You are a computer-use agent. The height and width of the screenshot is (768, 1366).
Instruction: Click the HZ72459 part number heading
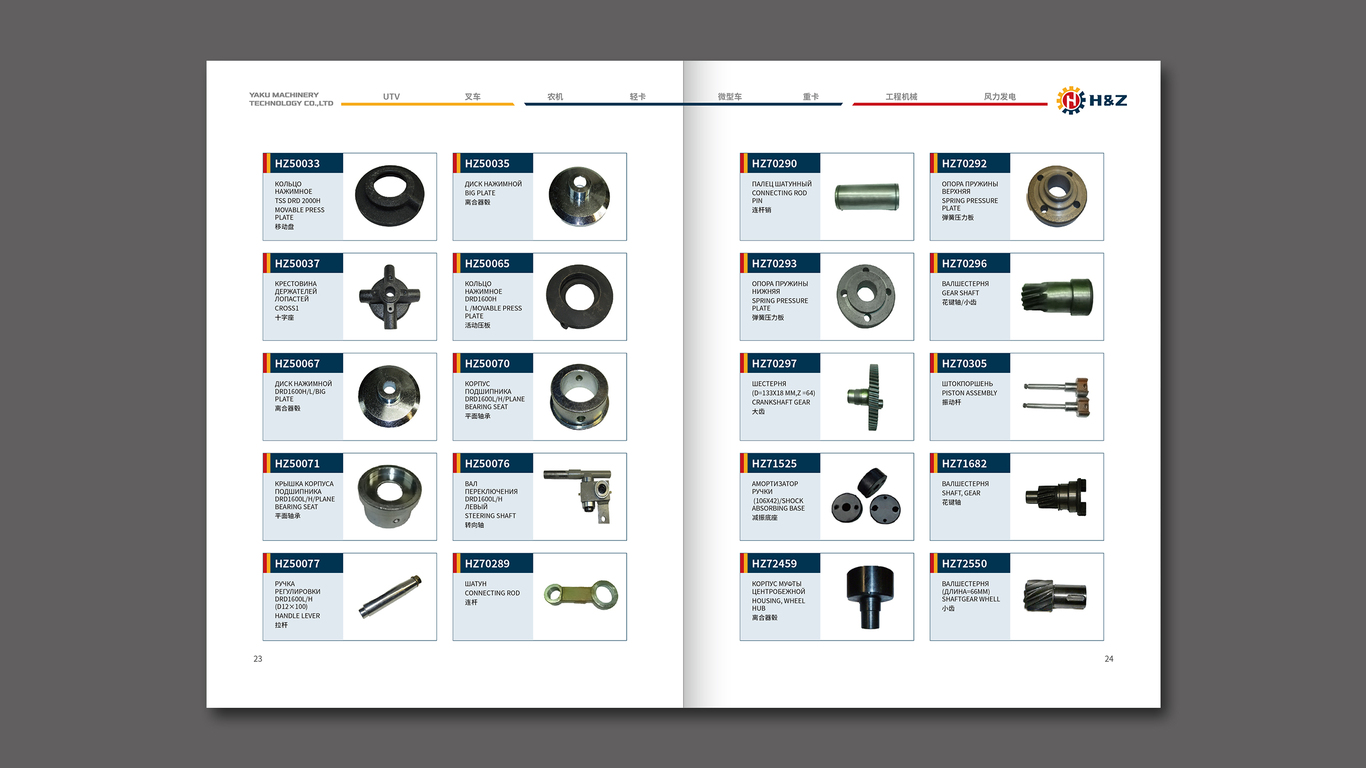pyautogui.click(x=774, y=563)
